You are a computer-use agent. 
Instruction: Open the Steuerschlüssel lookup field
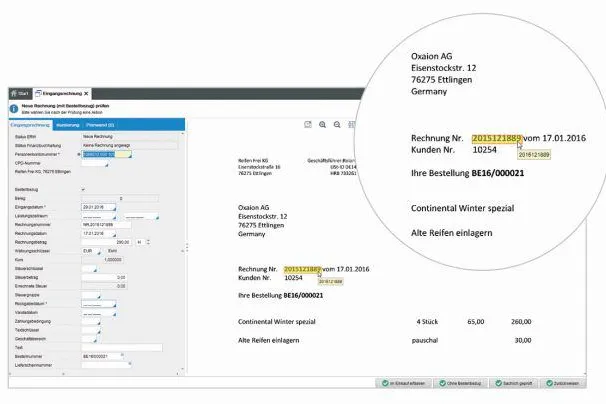[90, 269]
